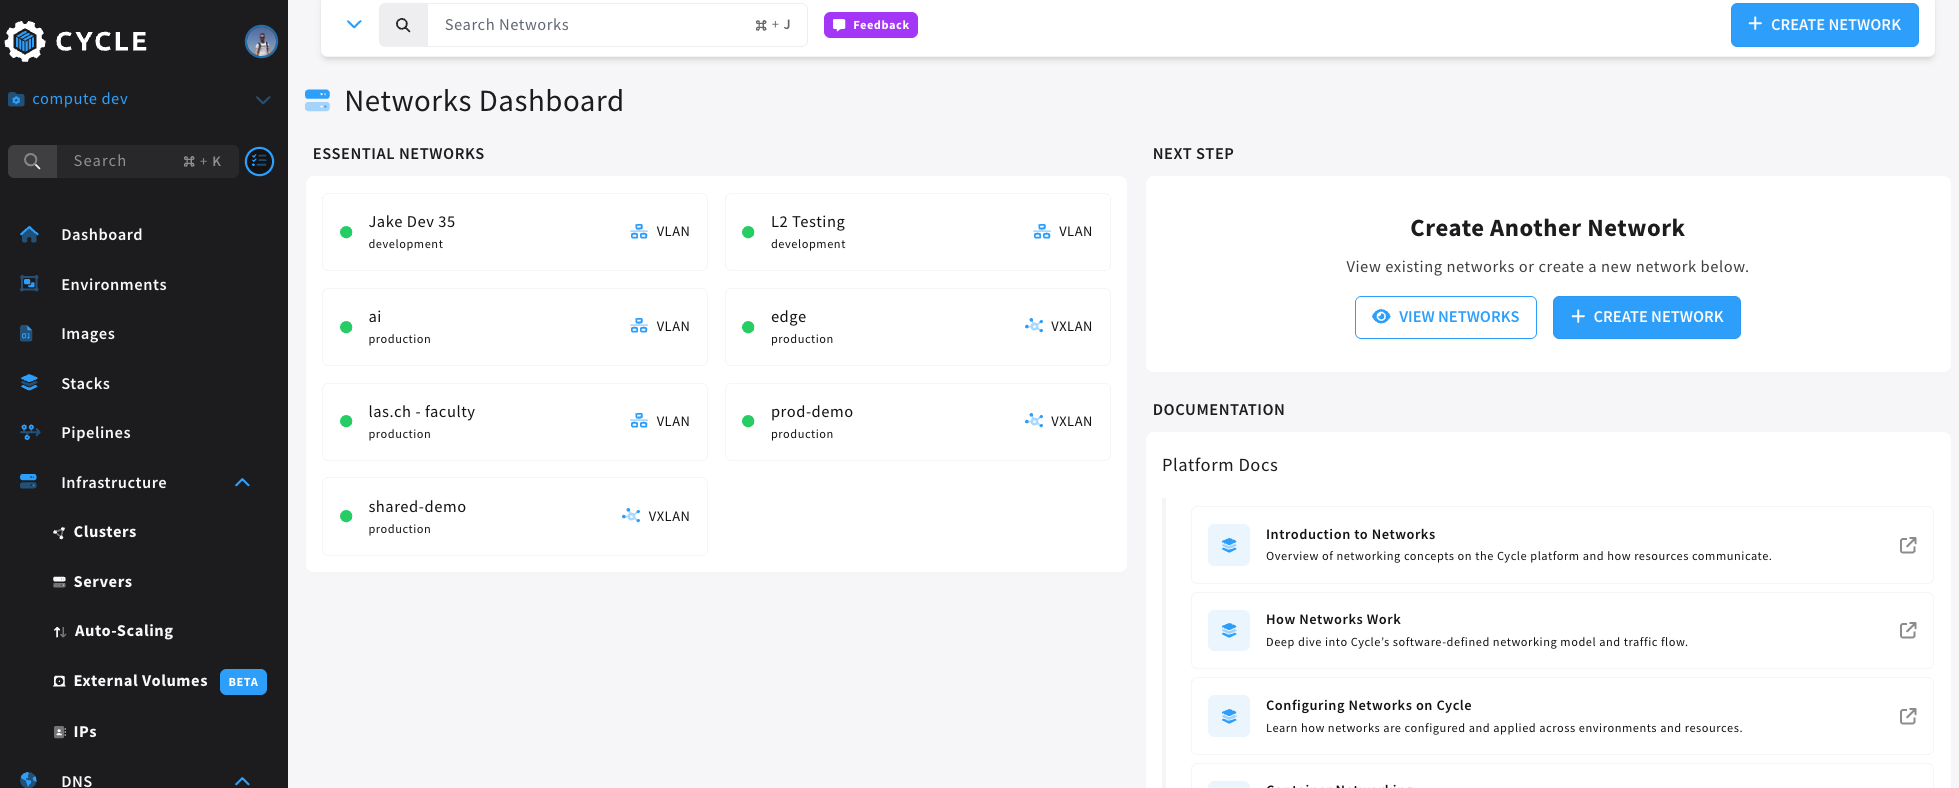Click VLAN icon on las.ch - faculty
Image resolution: width=1959 pixels, height=788 pixels.
(639, 421)
